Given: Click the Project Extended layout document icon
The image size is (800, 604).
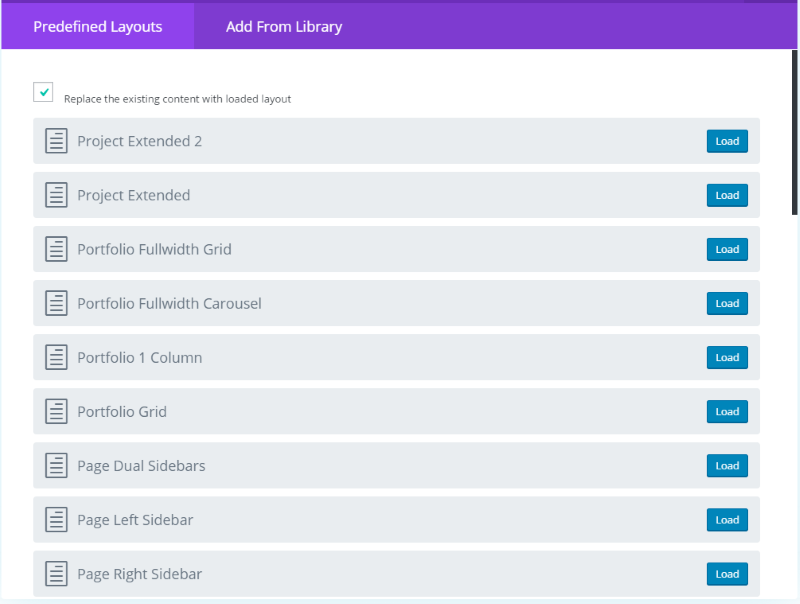Looking at the screenshot, I should pyautogui.click(x=56, y=195).
